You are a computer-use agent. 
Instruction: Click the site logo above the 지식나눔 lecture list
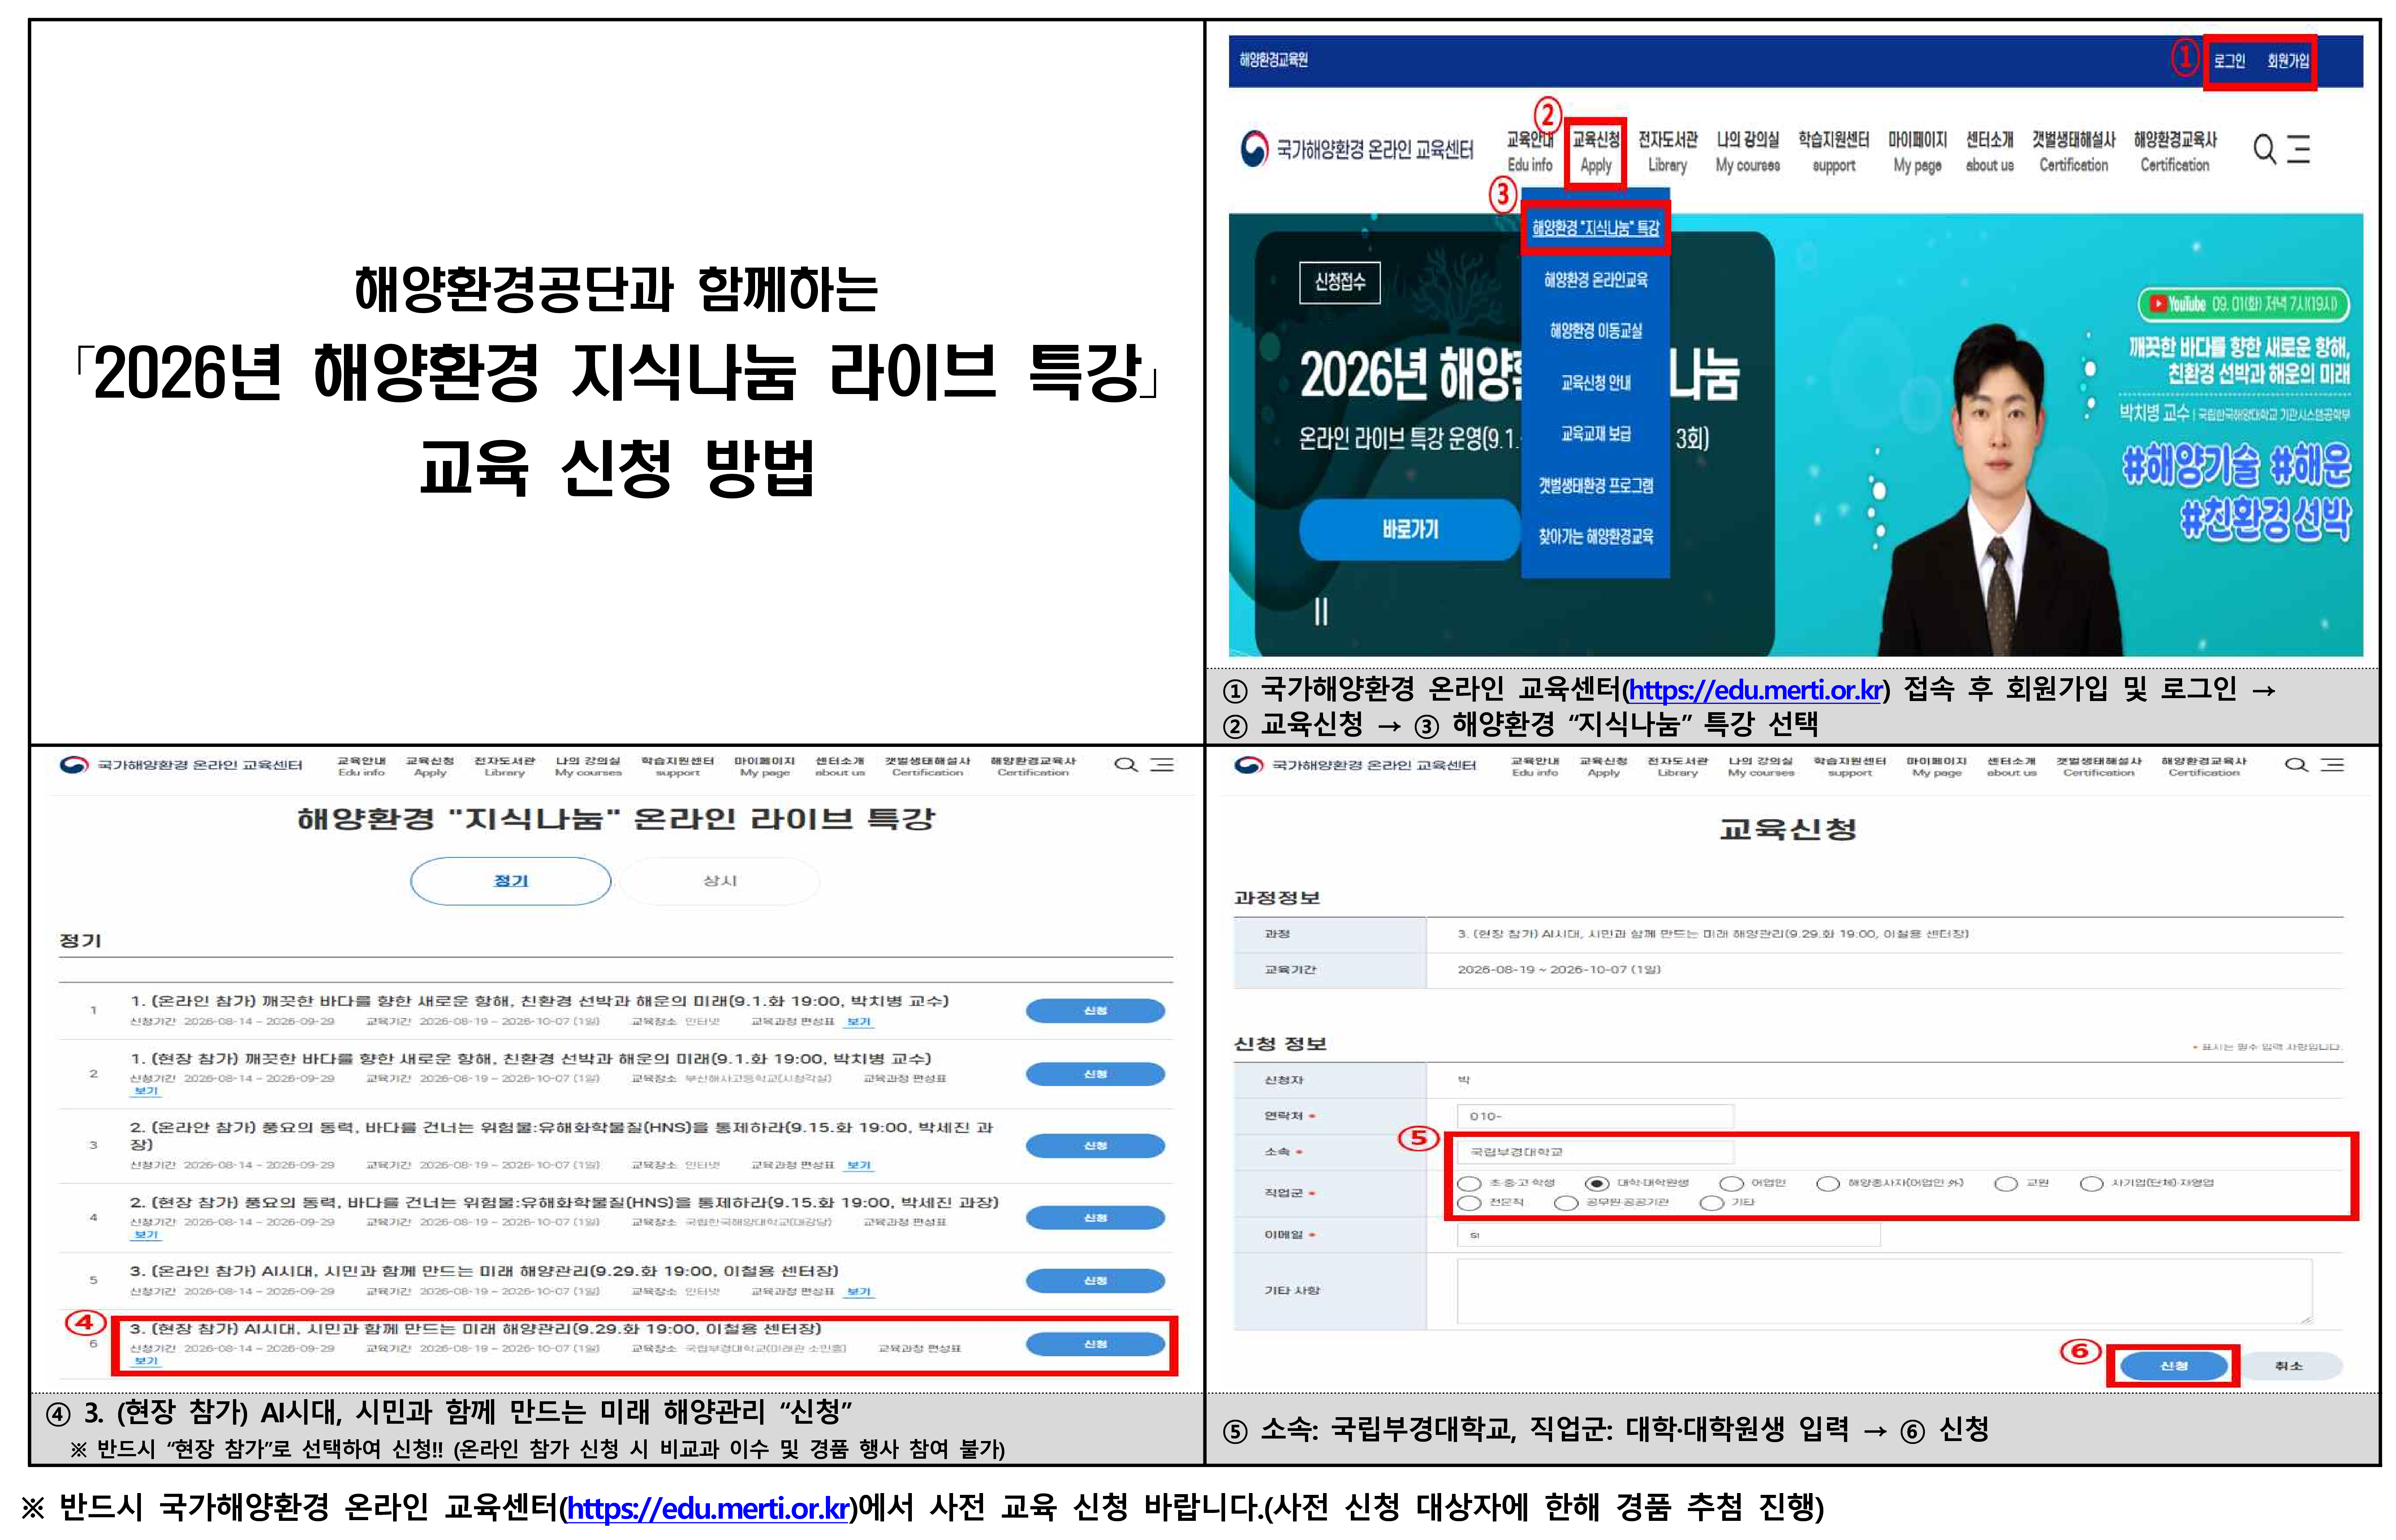point(180,765)
